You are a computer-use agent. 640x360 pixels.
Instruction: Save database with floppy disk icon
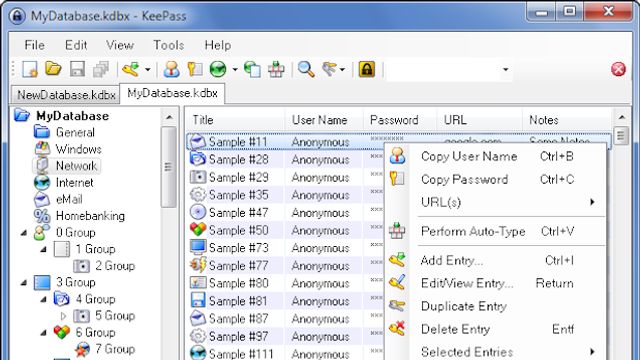pyautogui.click(x=77, y=69)
